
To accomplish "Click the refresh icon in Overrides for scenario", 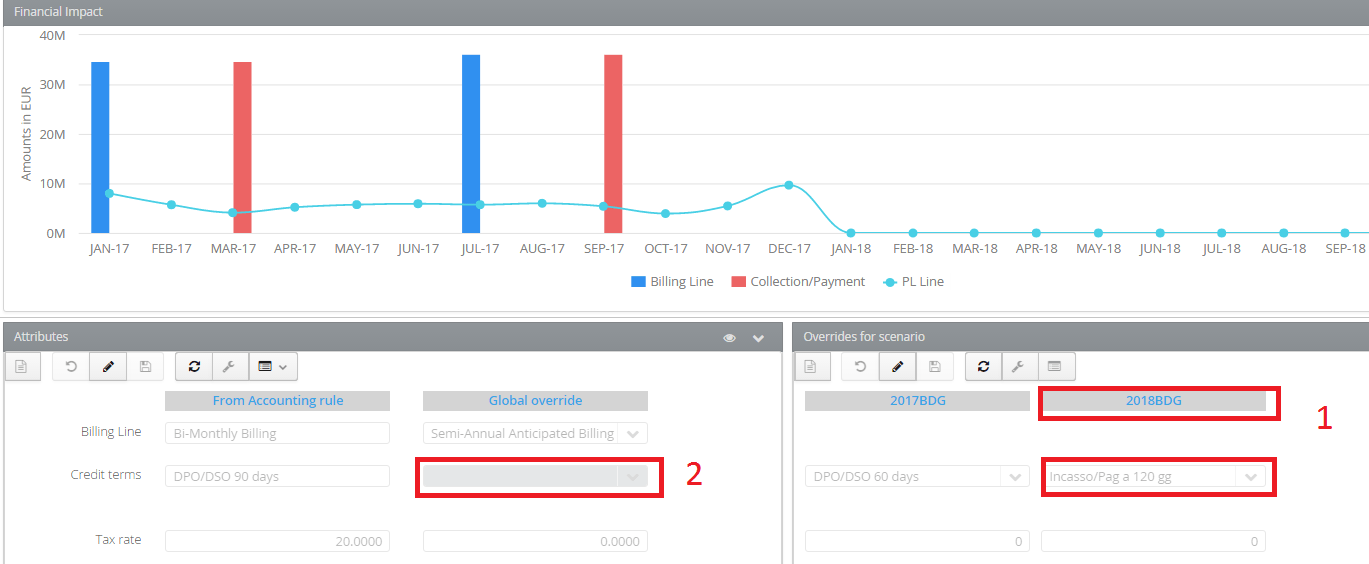I will click(x=984, y=367).
